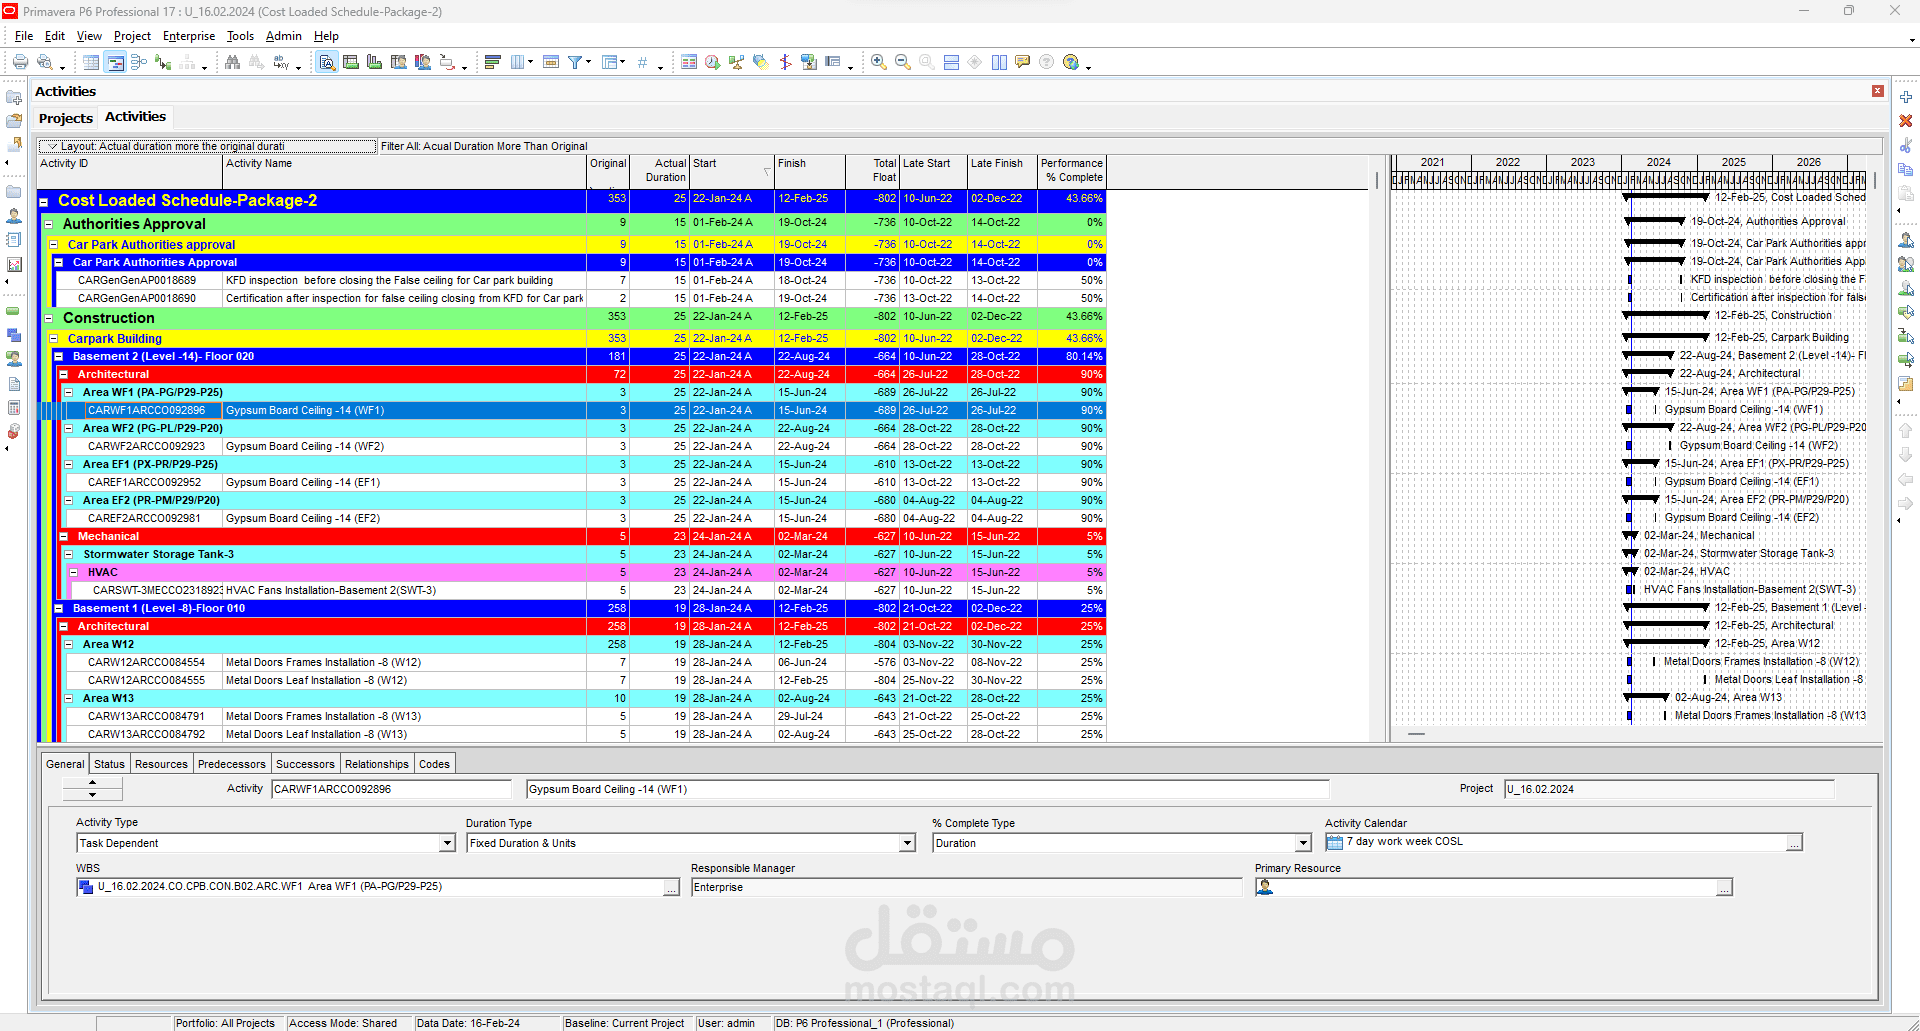
Task: Click the Primary Resource browse ellipsis button
Action: click(x=1724, y=887)
